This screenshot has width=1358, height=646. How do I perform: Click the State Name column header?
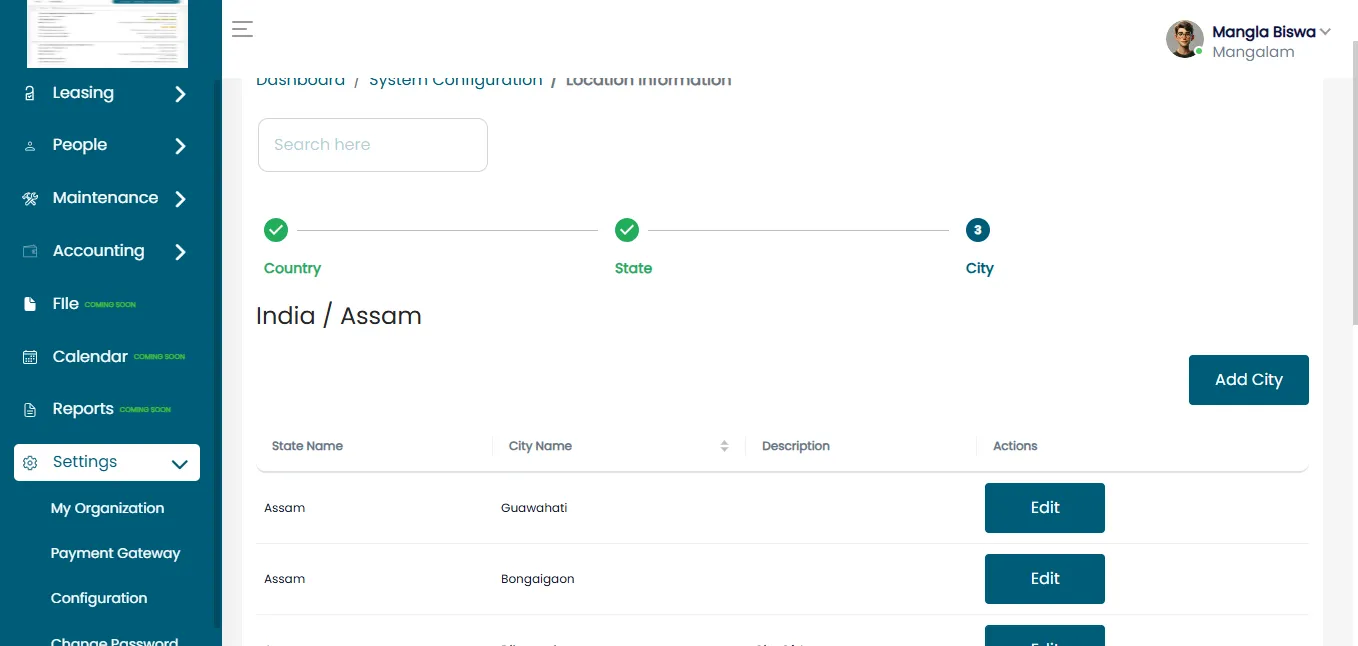(x=307, y=446)
